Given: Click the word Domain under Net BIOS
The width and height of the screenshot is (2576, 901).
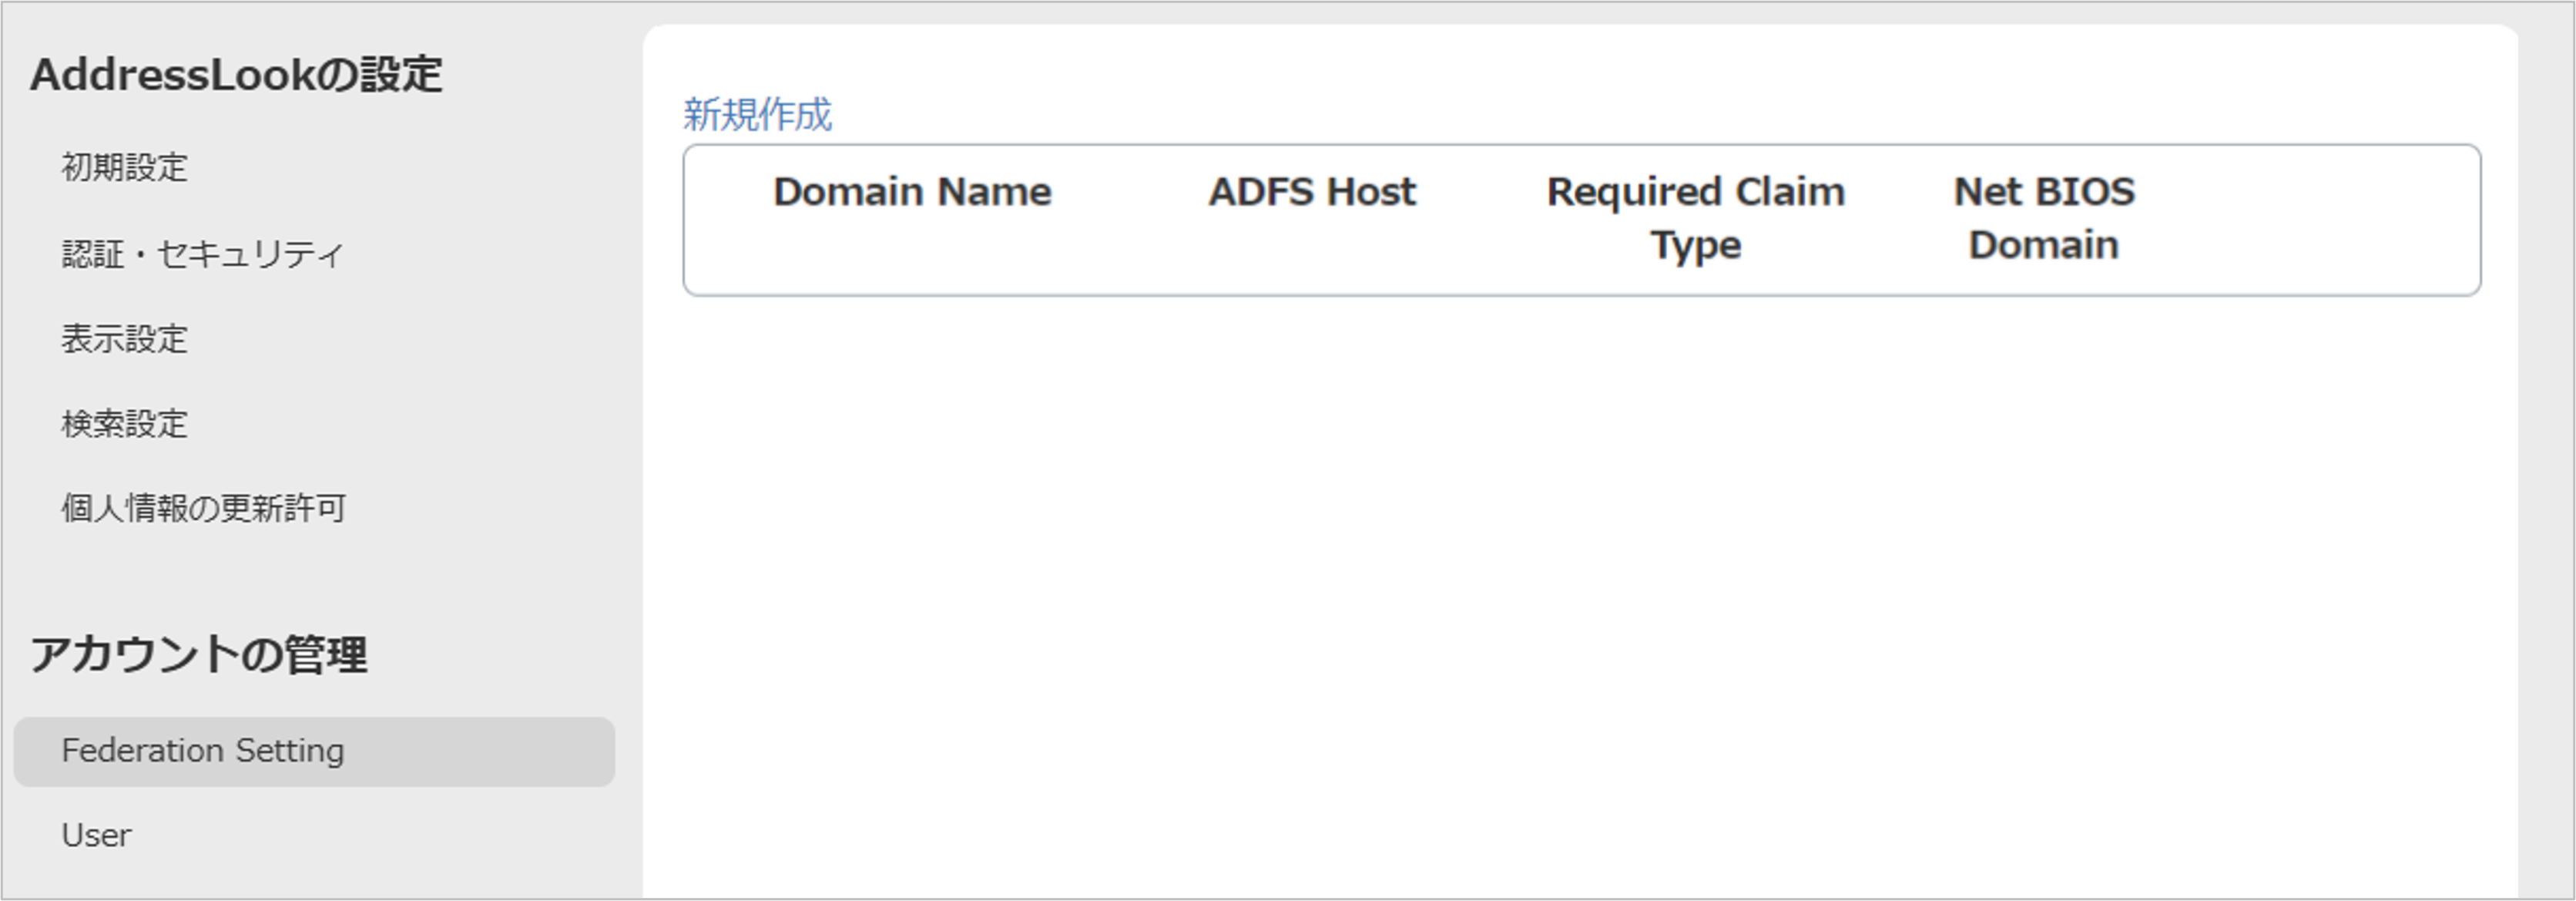Looking at the screenshot, I should pyautogui.click(x=2043, y=245).
